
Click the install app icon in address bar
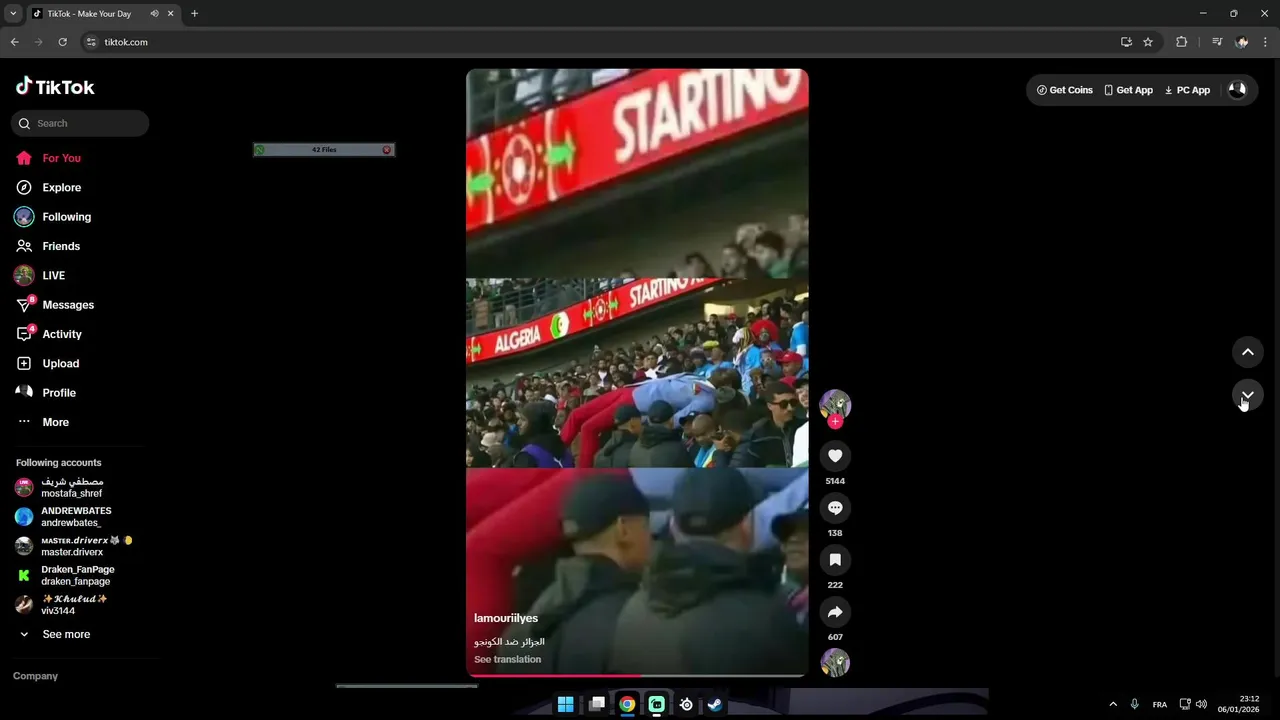1126,42
